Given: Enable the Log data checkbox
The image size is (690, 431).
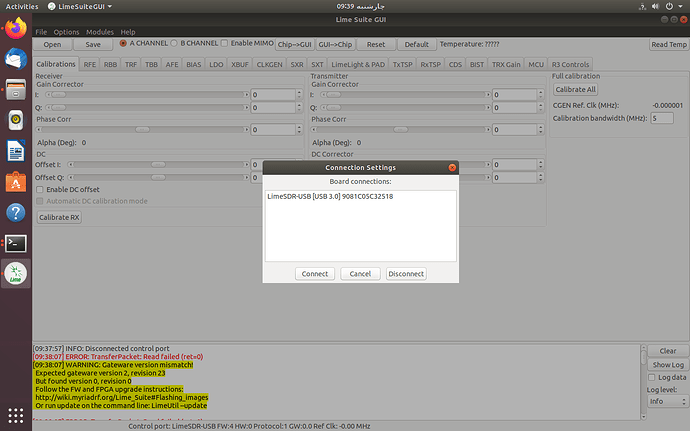Looking at the screenshot, I should 652,378.
